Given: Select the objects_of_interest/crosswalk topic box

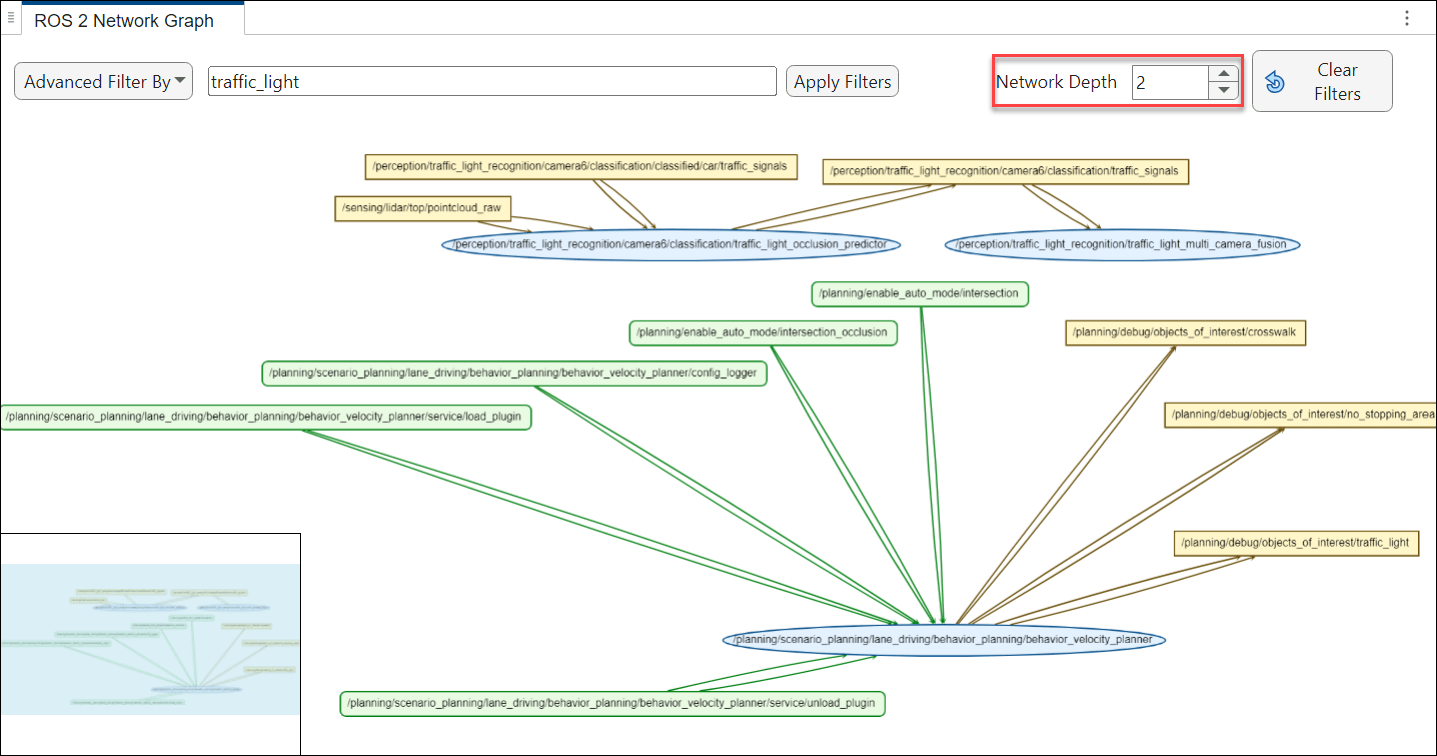Looking at the screenshot, I should (1185, 333).
